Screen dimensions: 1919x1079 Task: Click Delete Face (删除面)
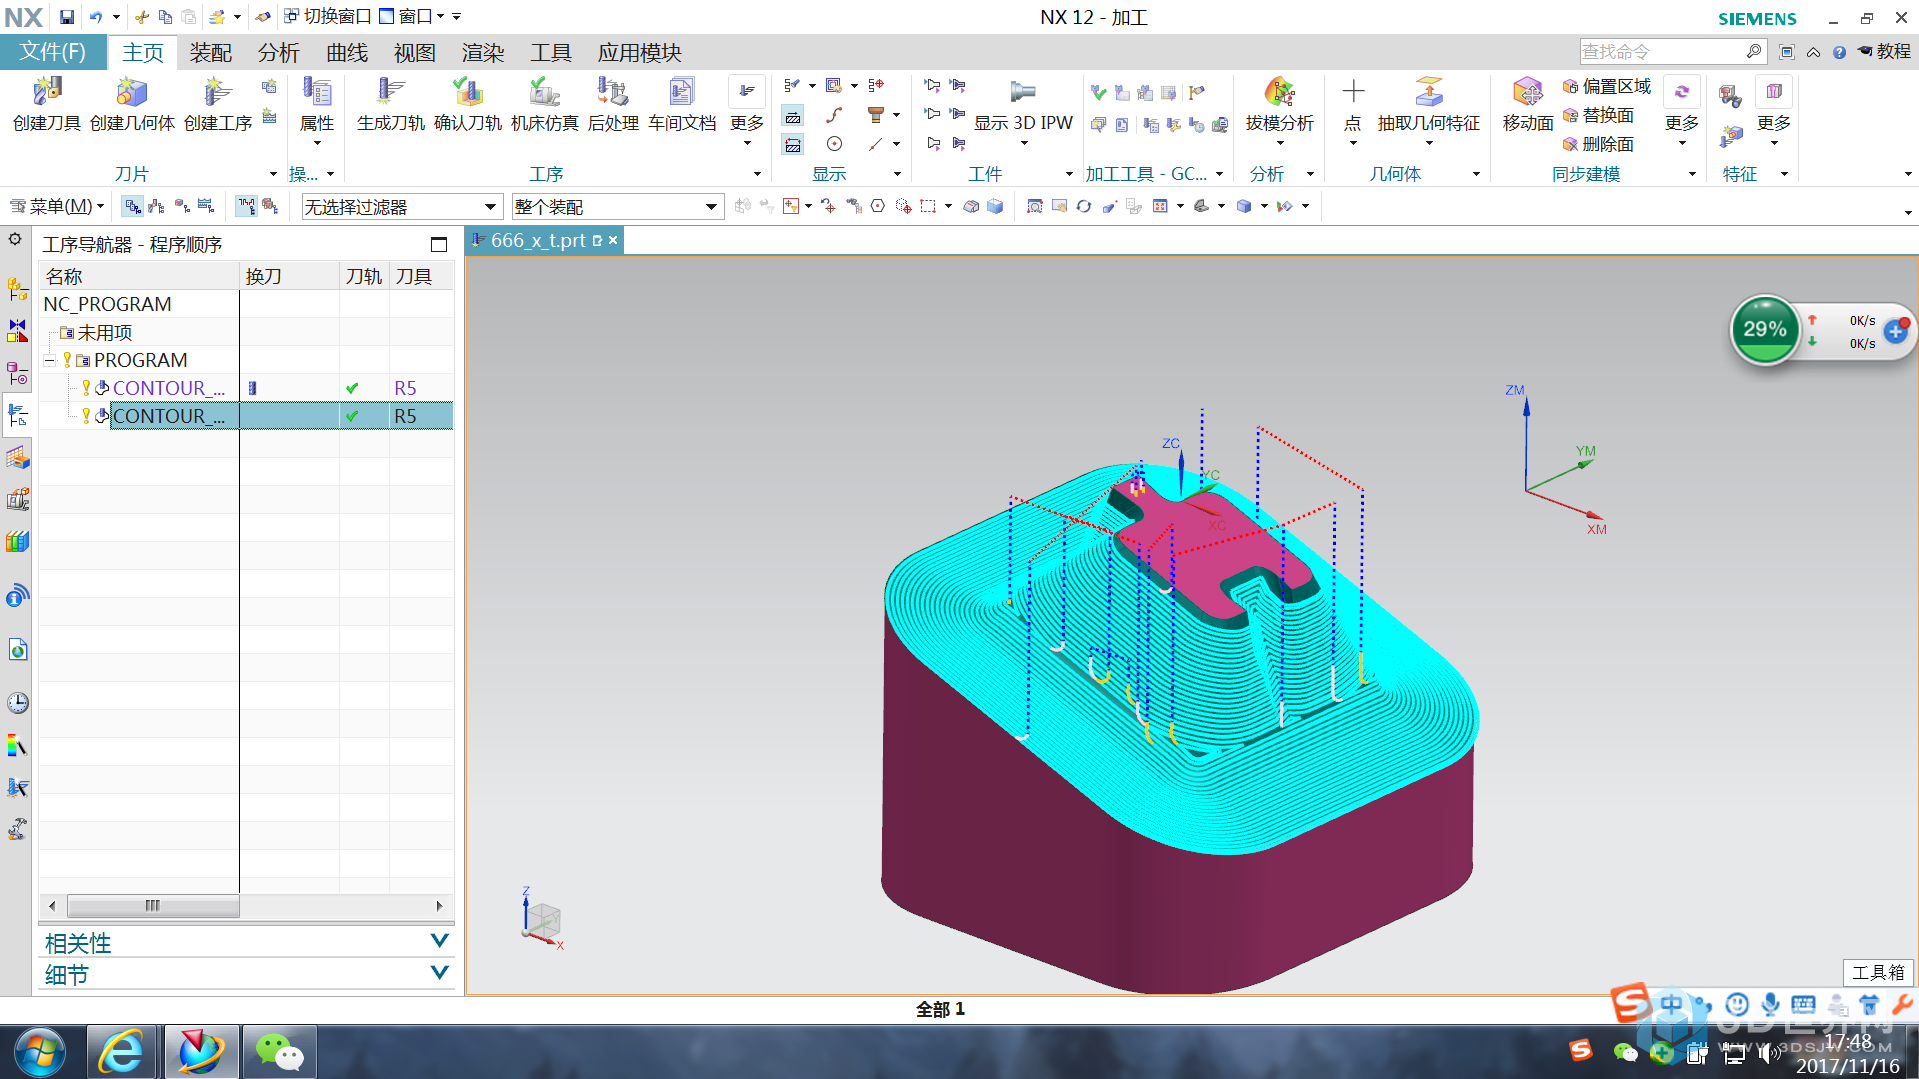pyautogui.click(x=1598, y=144)
